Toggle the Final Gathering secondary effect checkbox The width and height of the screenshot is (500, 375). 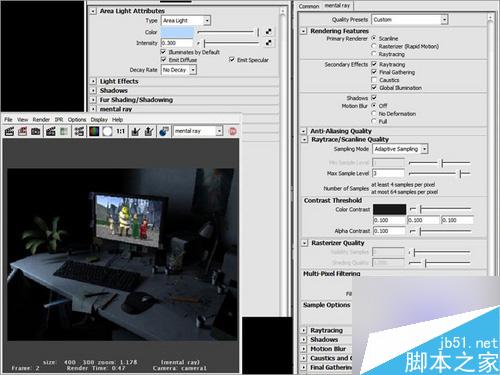pos(374,72)
